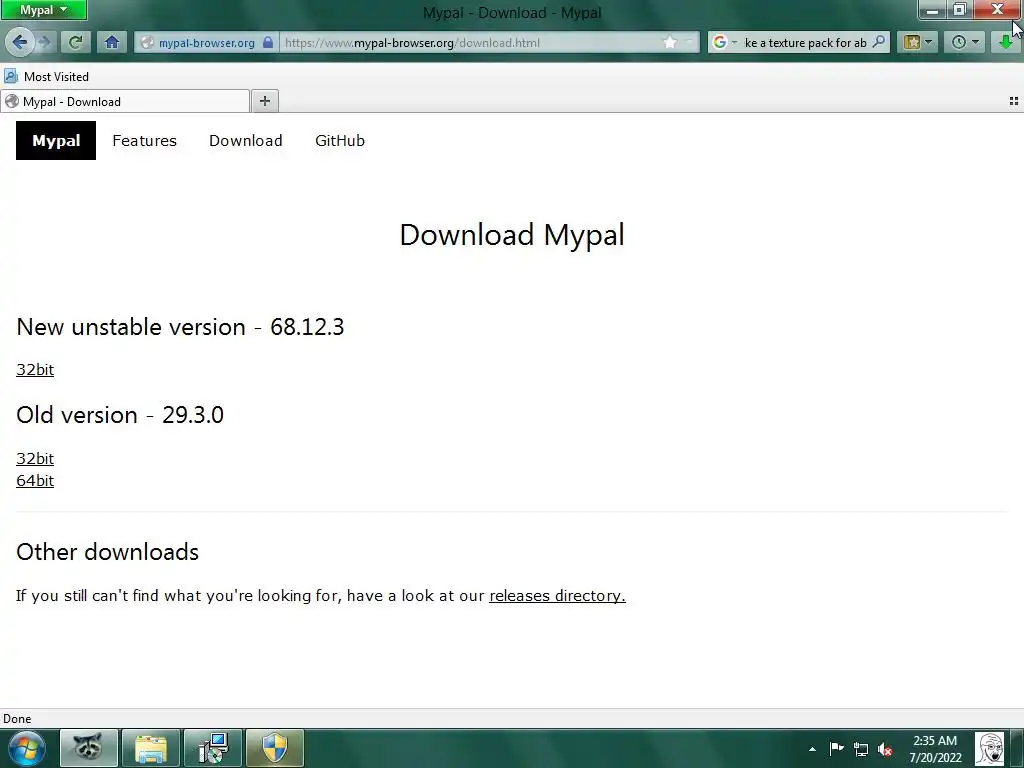Download the 68.12.3 unstable 32bit link

pos(35,370)
